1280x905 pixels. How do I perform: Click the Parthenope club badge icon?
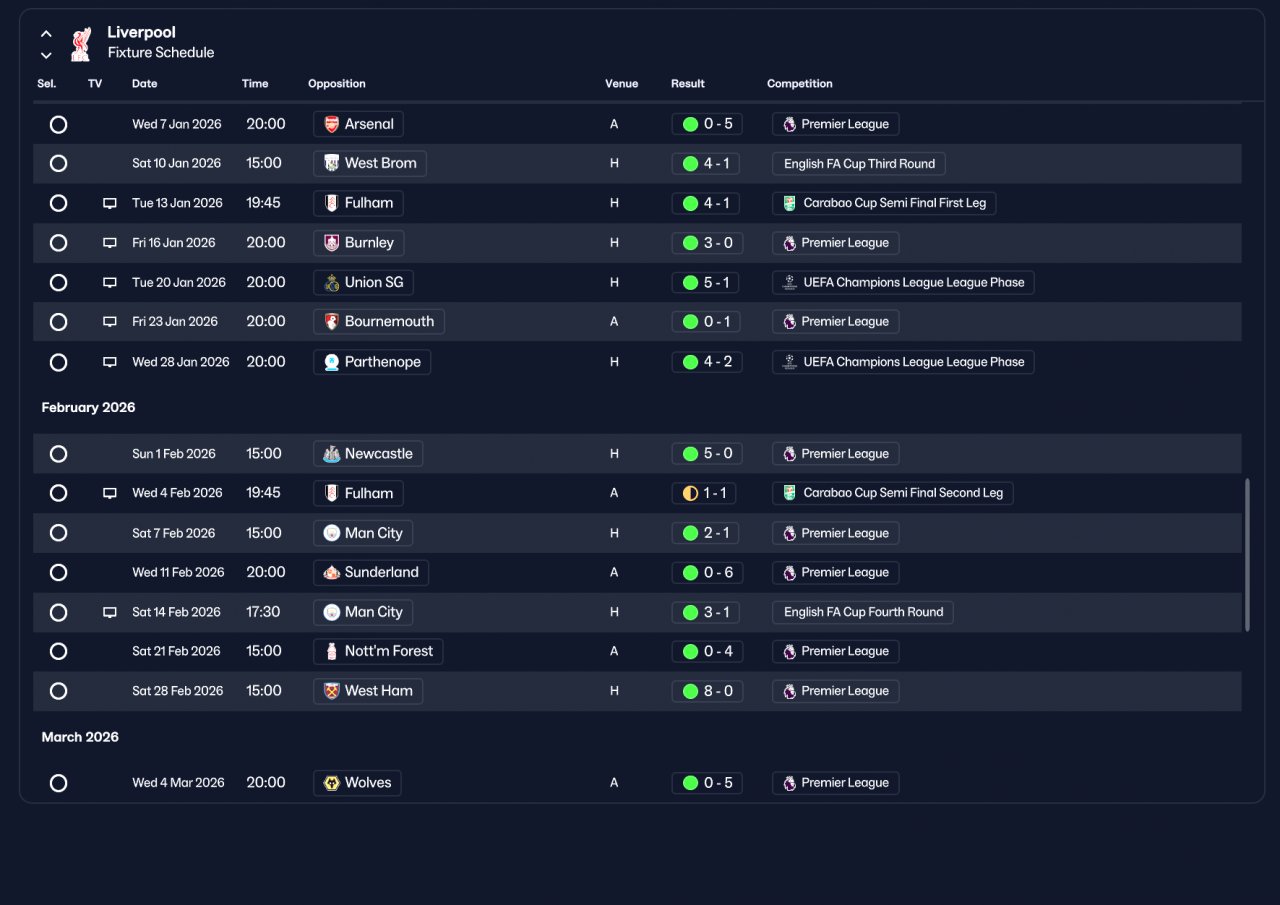pos(332,362)
